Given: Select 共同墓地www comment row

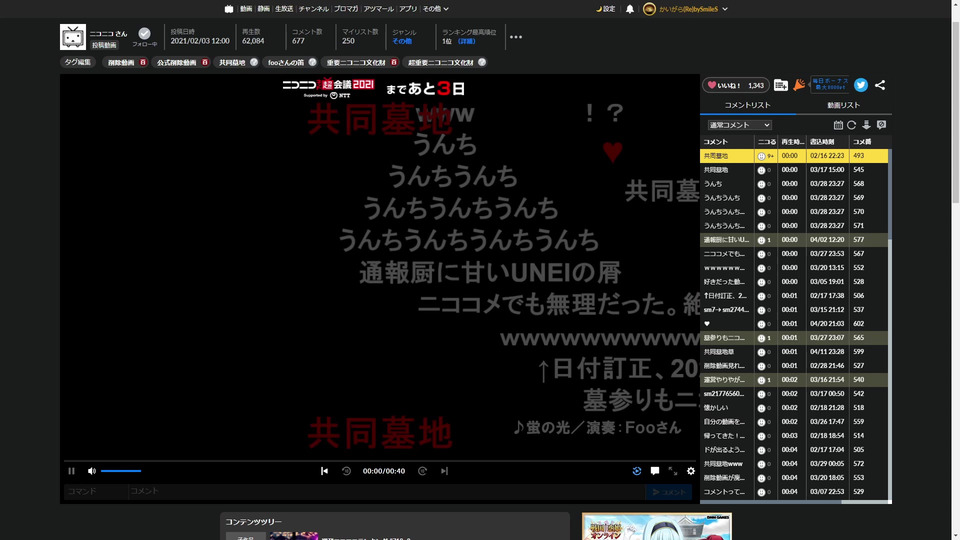Looking at the screenshot, I should point(794,463).
